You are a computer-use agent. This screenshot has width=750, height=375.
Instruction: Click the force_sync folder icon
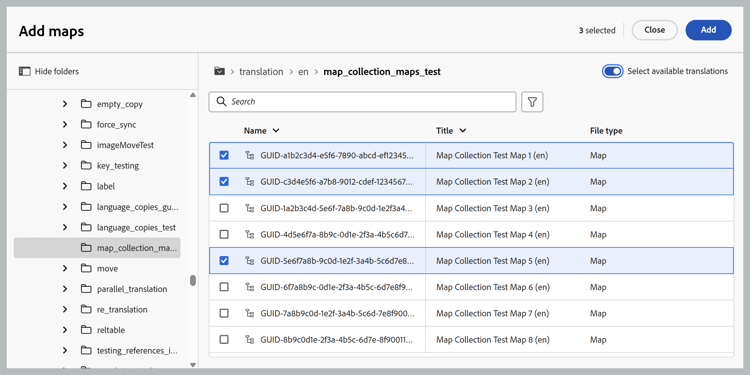[x=86, y=124]
